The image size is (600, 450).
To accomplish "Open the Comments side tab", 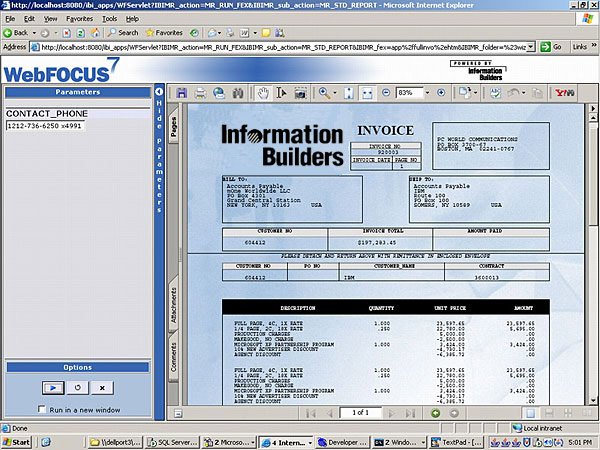I will coord(173,357).
